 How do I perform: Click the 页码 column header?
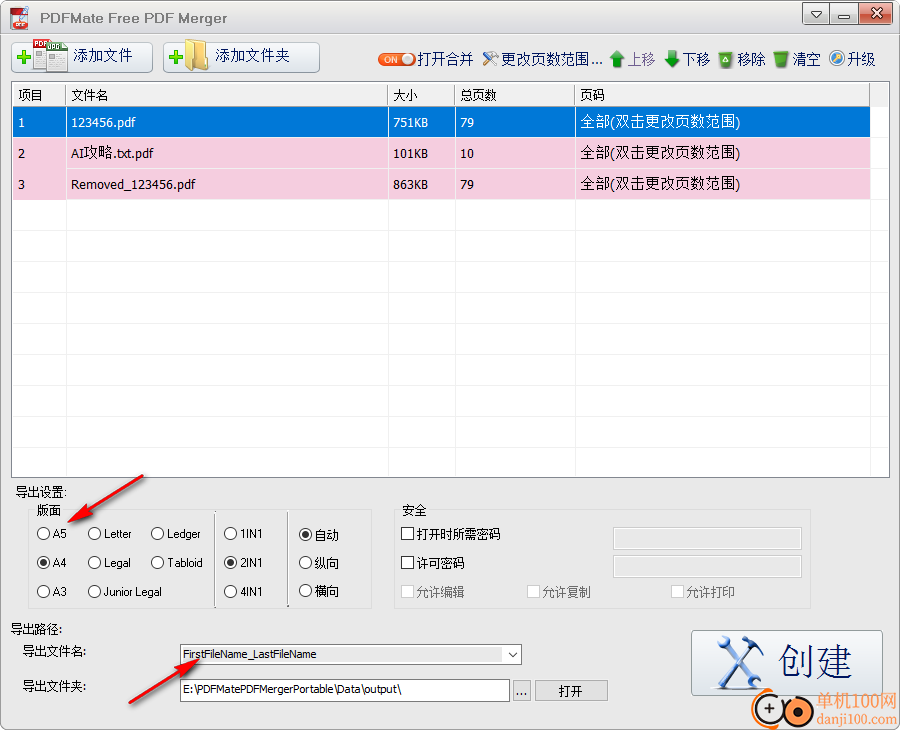[722, 95]
